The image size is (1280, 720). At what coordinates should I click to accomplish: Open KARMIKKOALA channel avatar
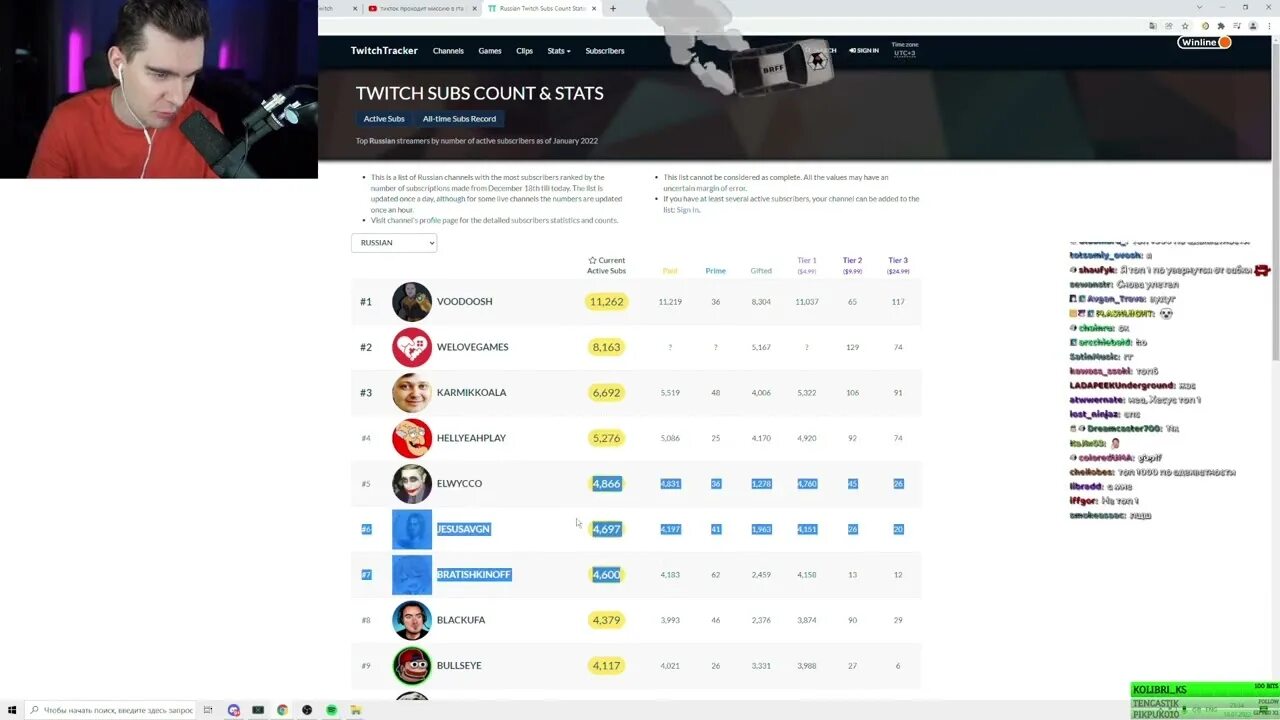point(411,393)
